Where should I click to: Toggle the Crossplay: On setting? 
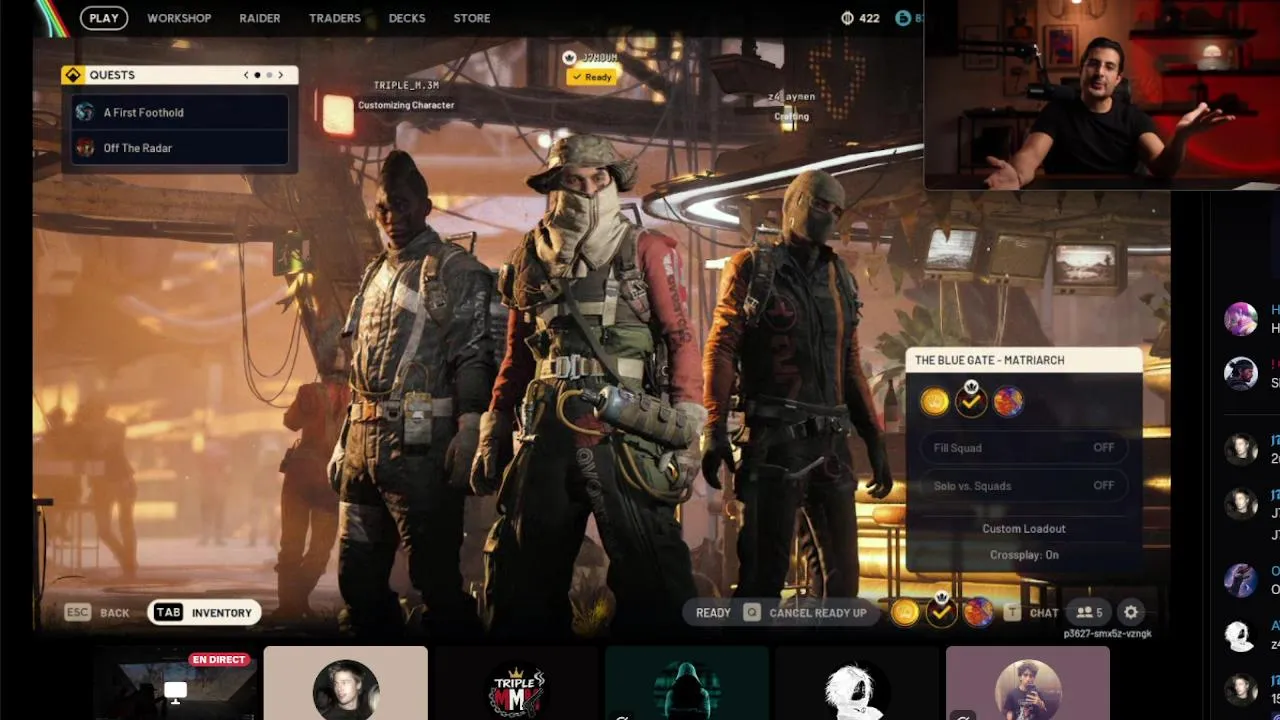coord(1024,555)
